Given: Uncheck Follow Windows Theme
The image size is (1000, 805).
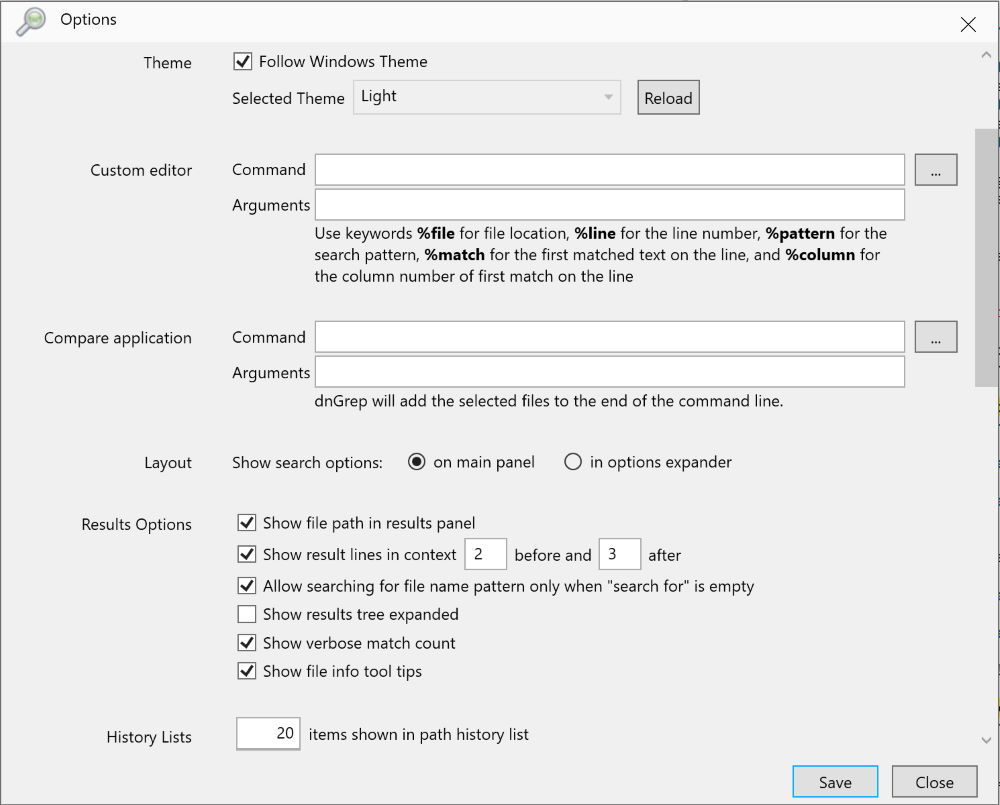Looking at the screenshot, I should click(242, 61).
